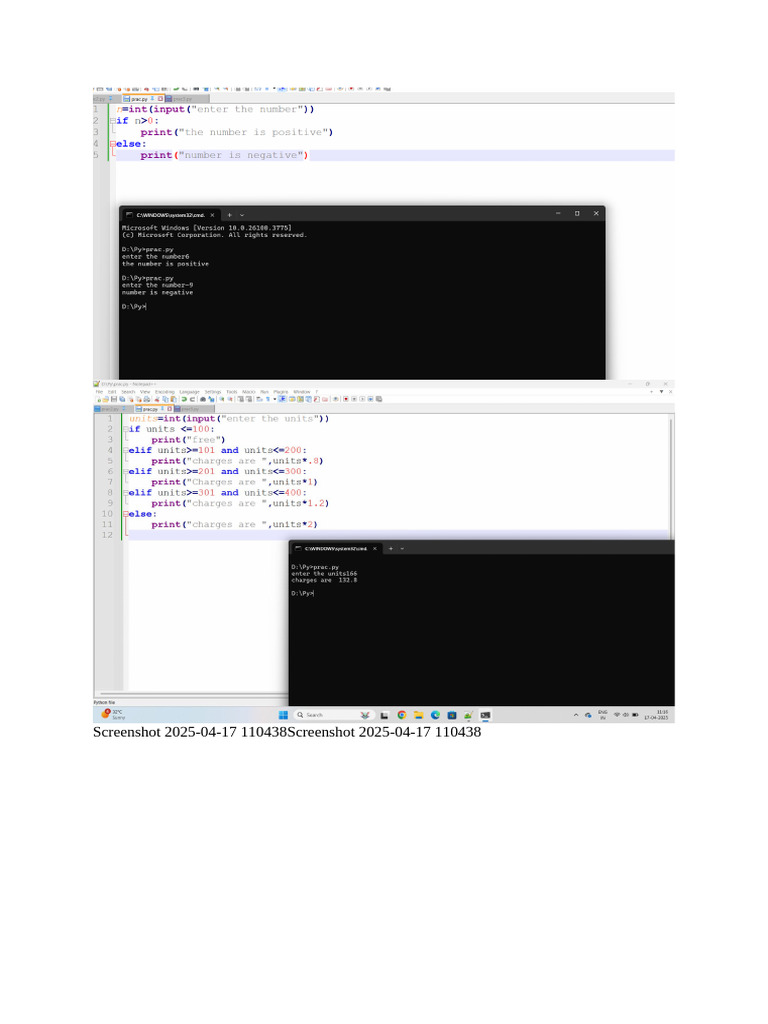Click the 'number is negative' print line in editor

point(224,155)
